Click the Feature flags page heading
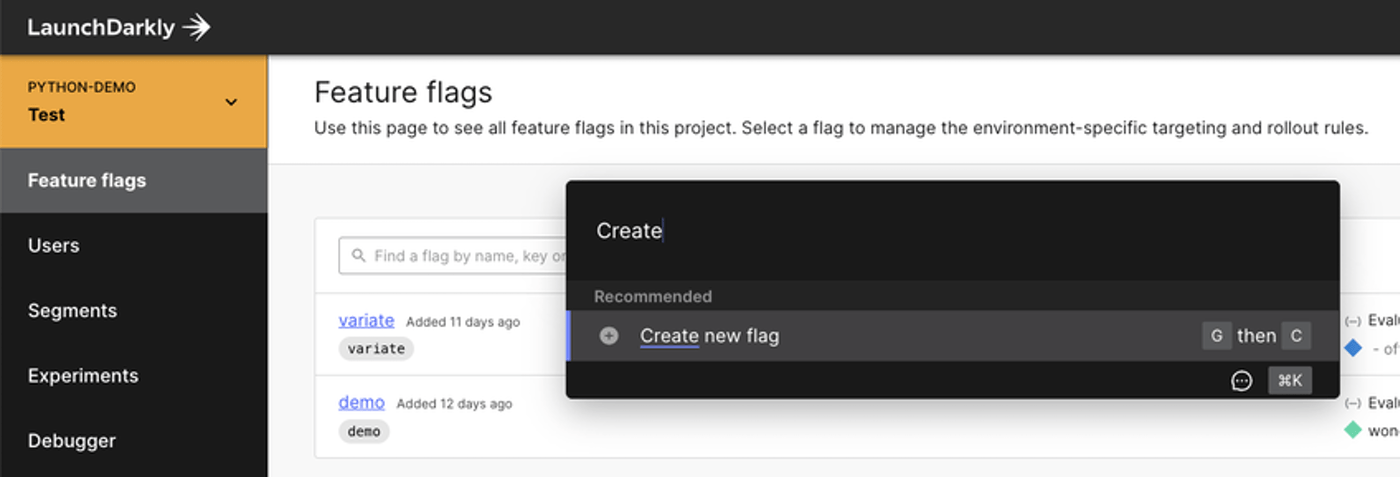This screenshot has width=1400, height=477. tap(403, 93)
